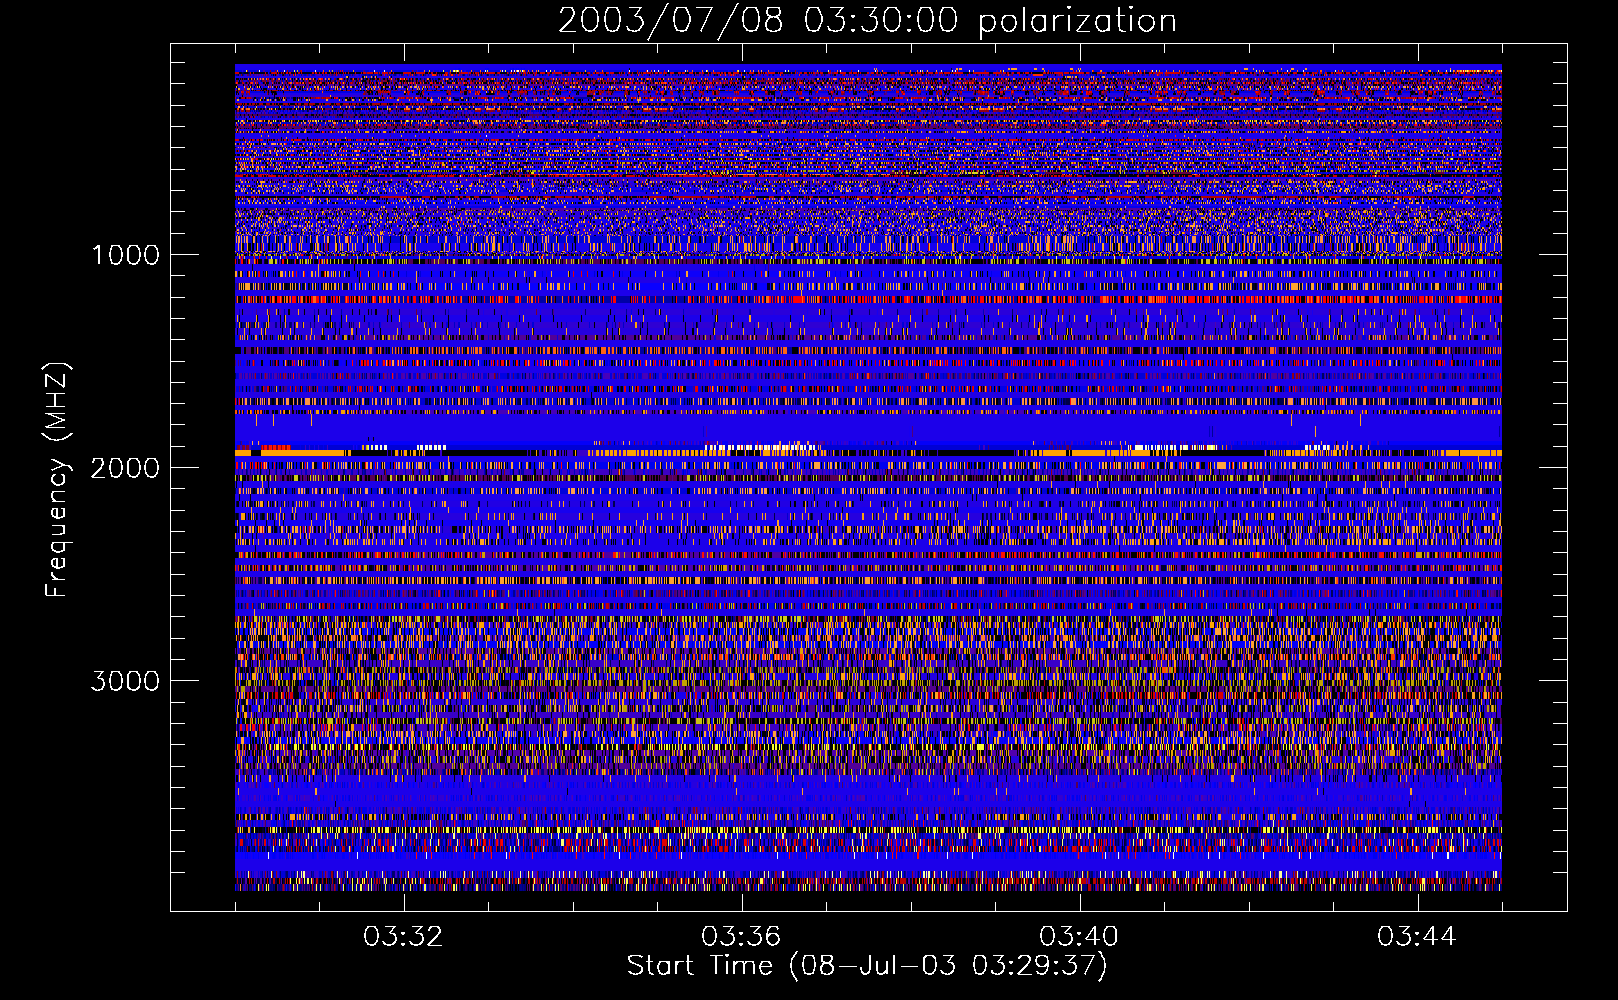The height and width of the screenshot is (1000, 1618).
Task: Click the 03:36 time tick label
Action: click(x=741, y=937)
